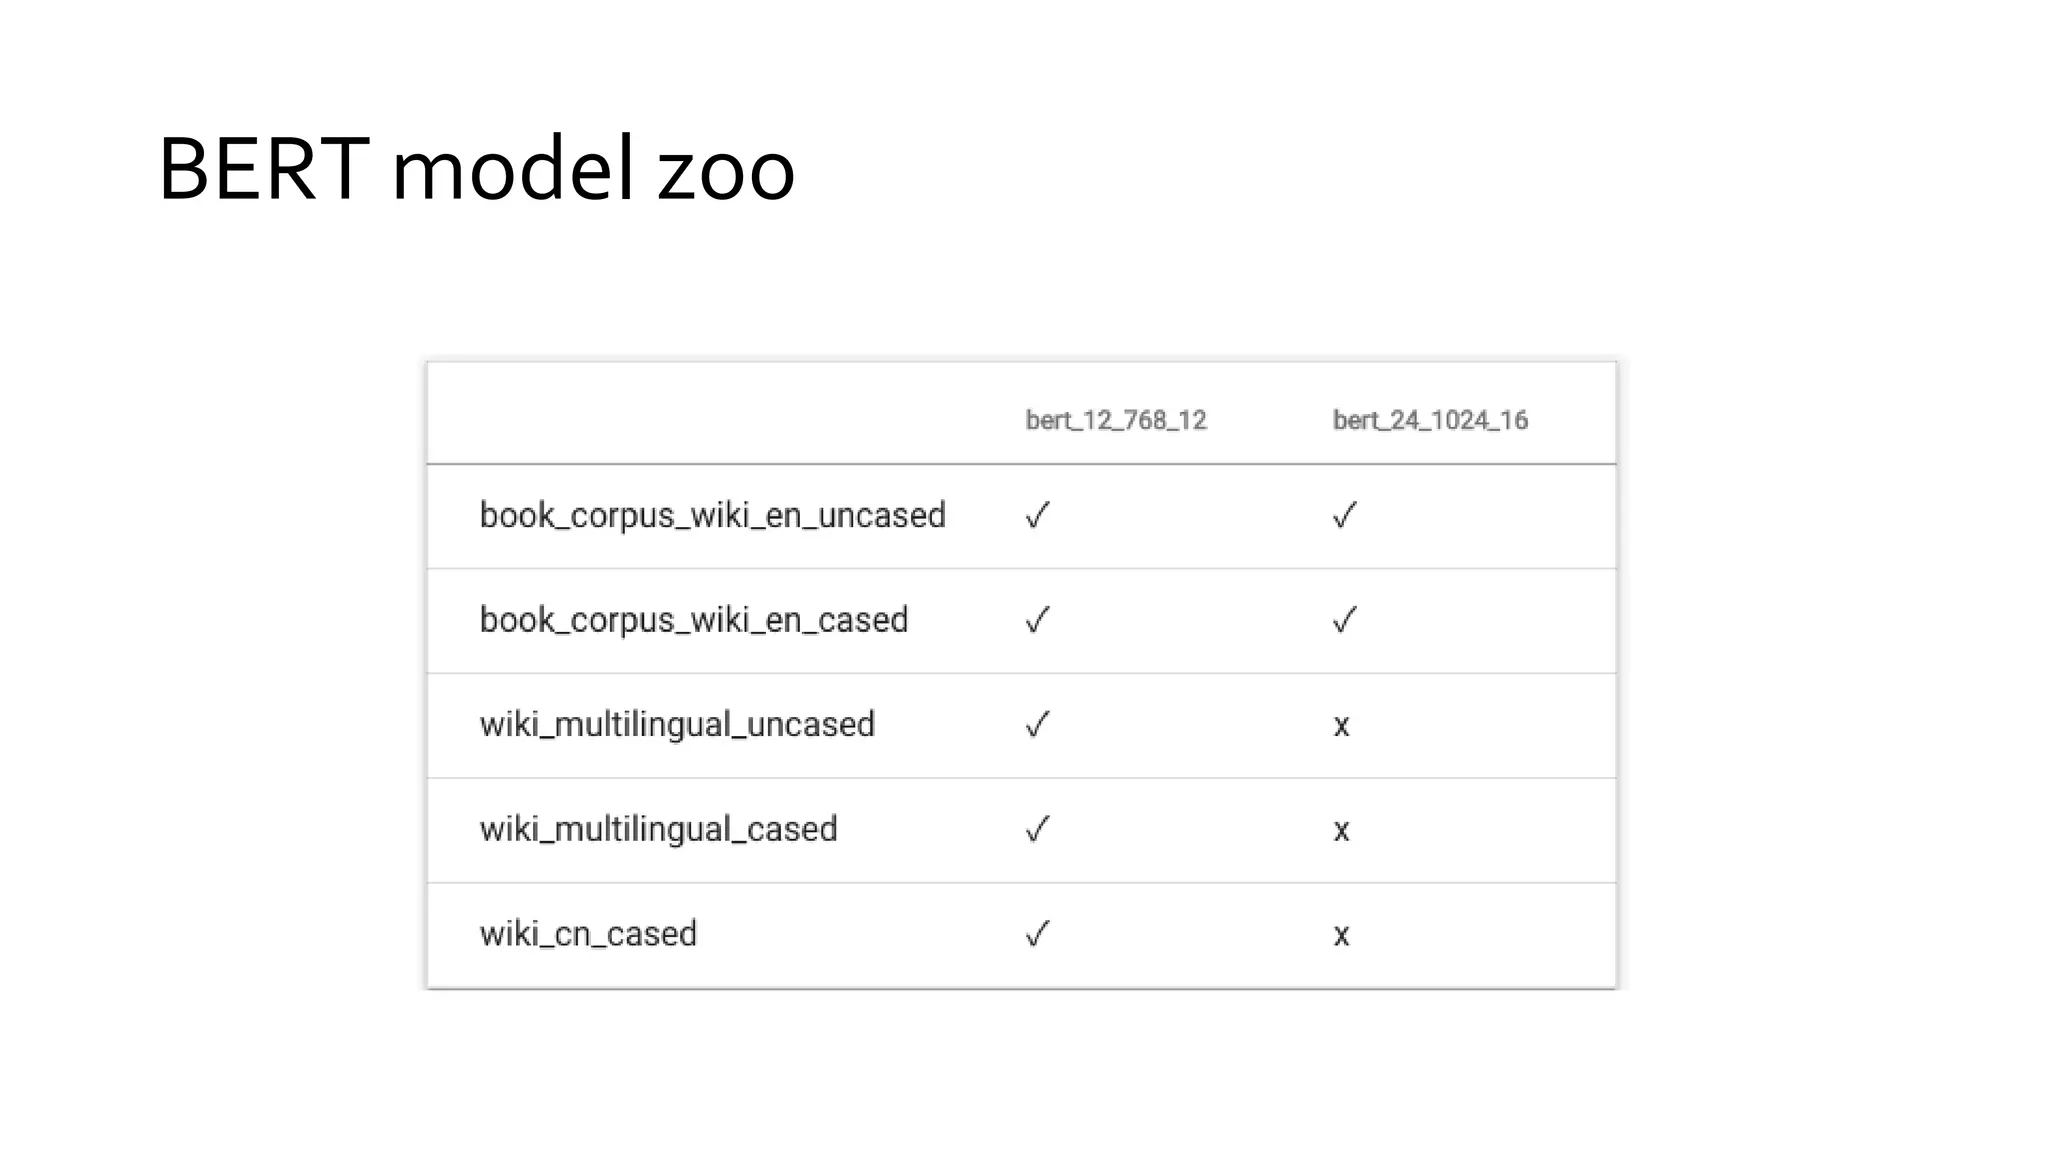The image size is (2048, 1152).
Task: Click book_corpus_wiki_en_uncased checkmark under bert_24_1024_16
Action: click(1345, 516)
